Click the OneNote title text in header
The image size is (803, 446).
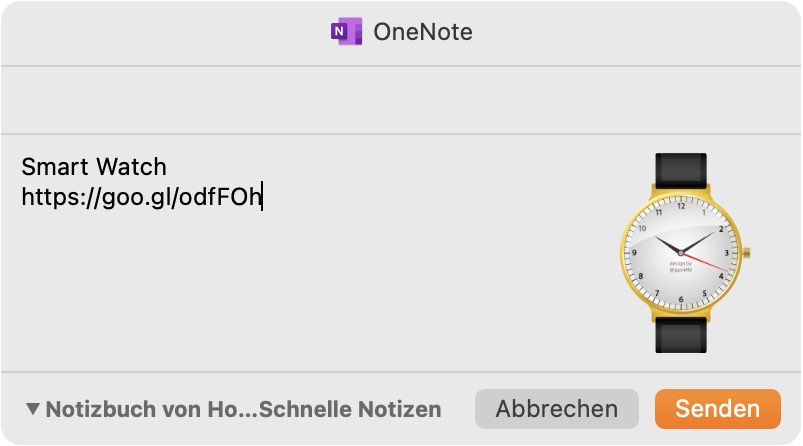click(422, 32)
